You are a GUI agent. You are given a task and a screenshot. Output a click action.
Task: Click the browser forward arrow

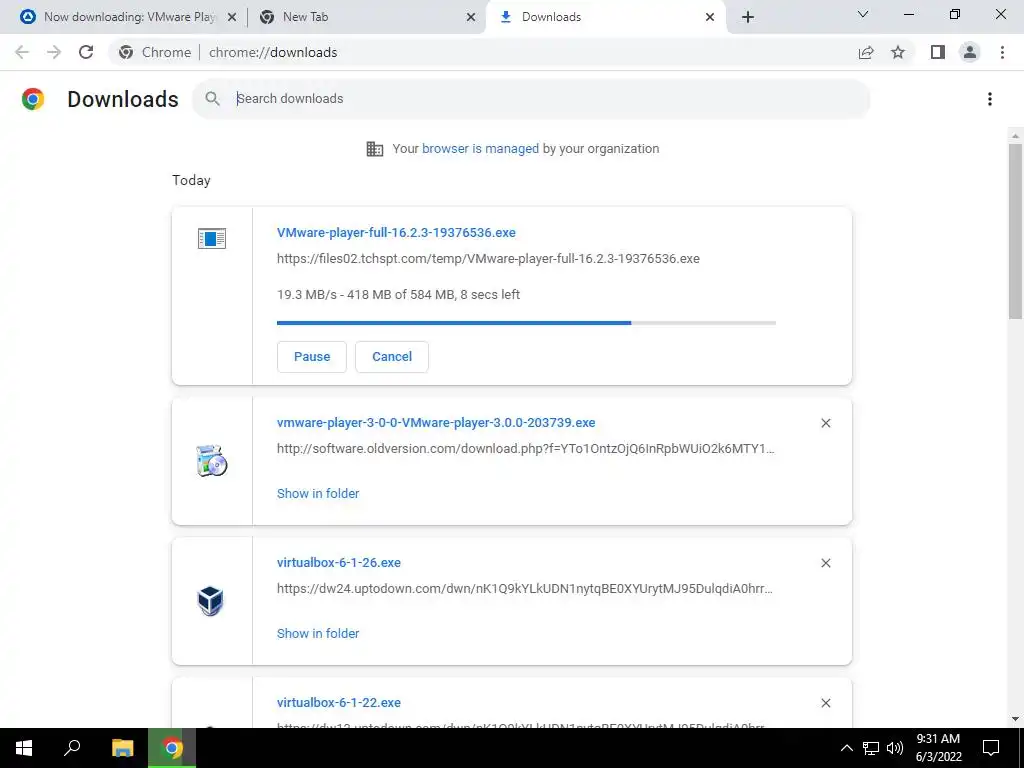[54, 52]
